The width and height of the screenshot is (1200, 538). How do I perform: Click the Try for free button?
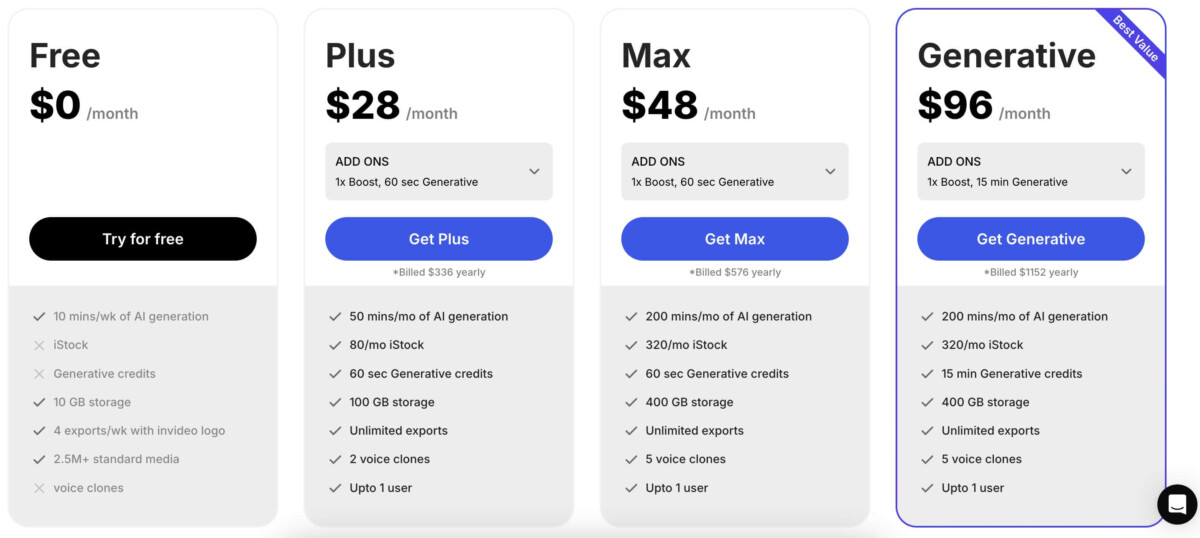coord(143,239)
